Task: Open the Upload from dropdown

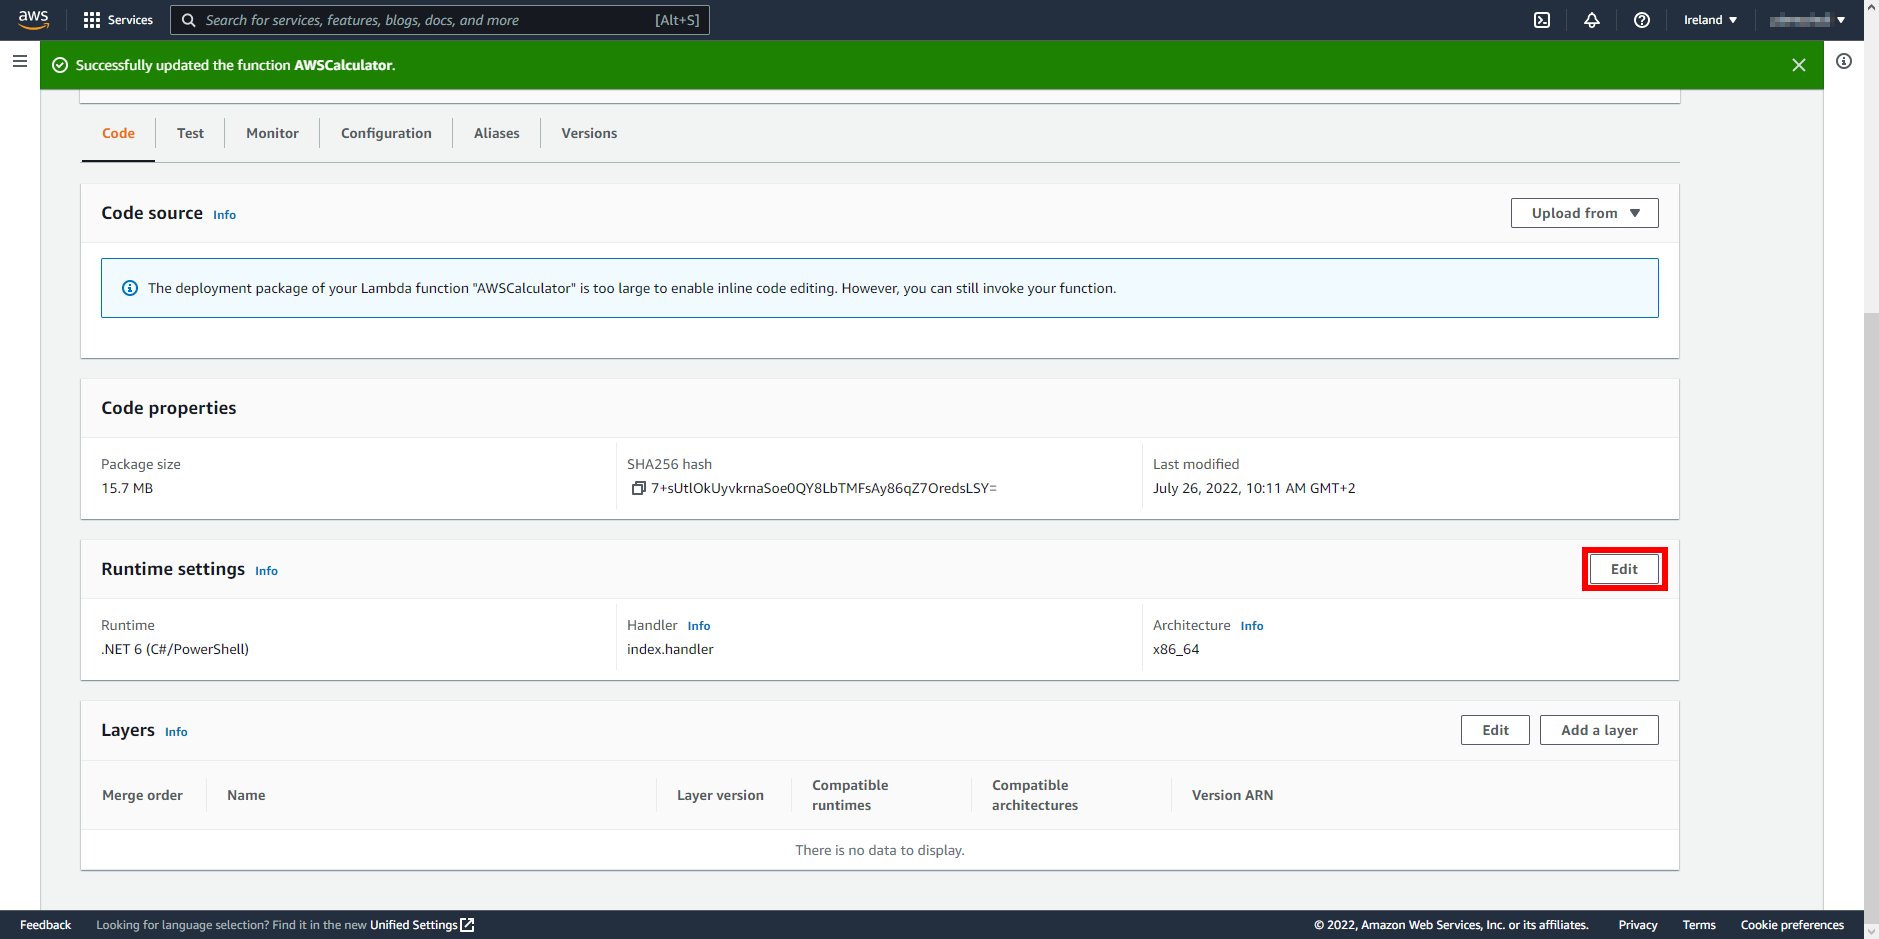Action: point(1583,212)
